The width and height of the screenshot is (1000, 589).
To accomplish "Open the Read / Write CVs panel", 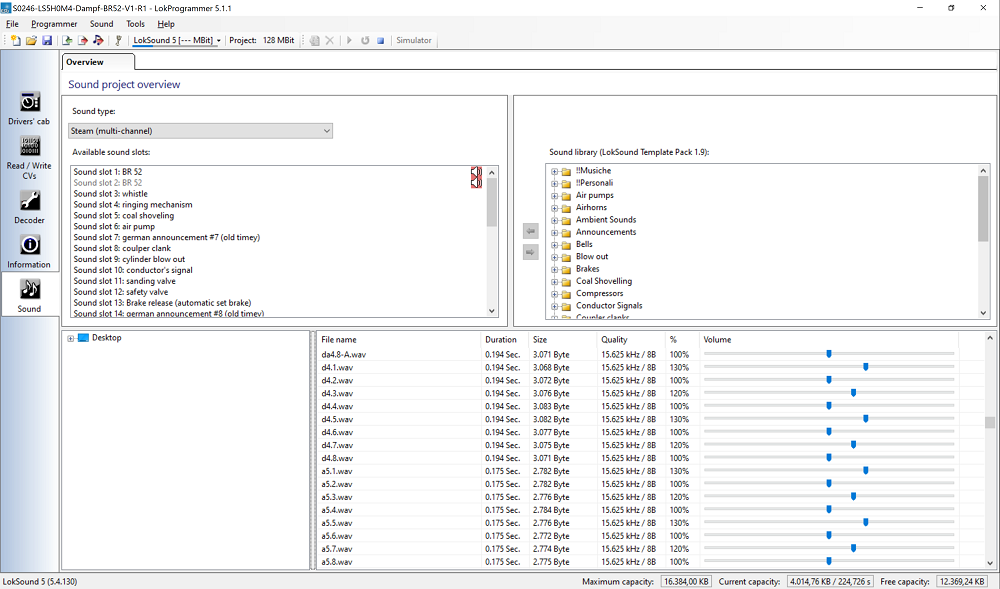I will (x=29, y=153).
